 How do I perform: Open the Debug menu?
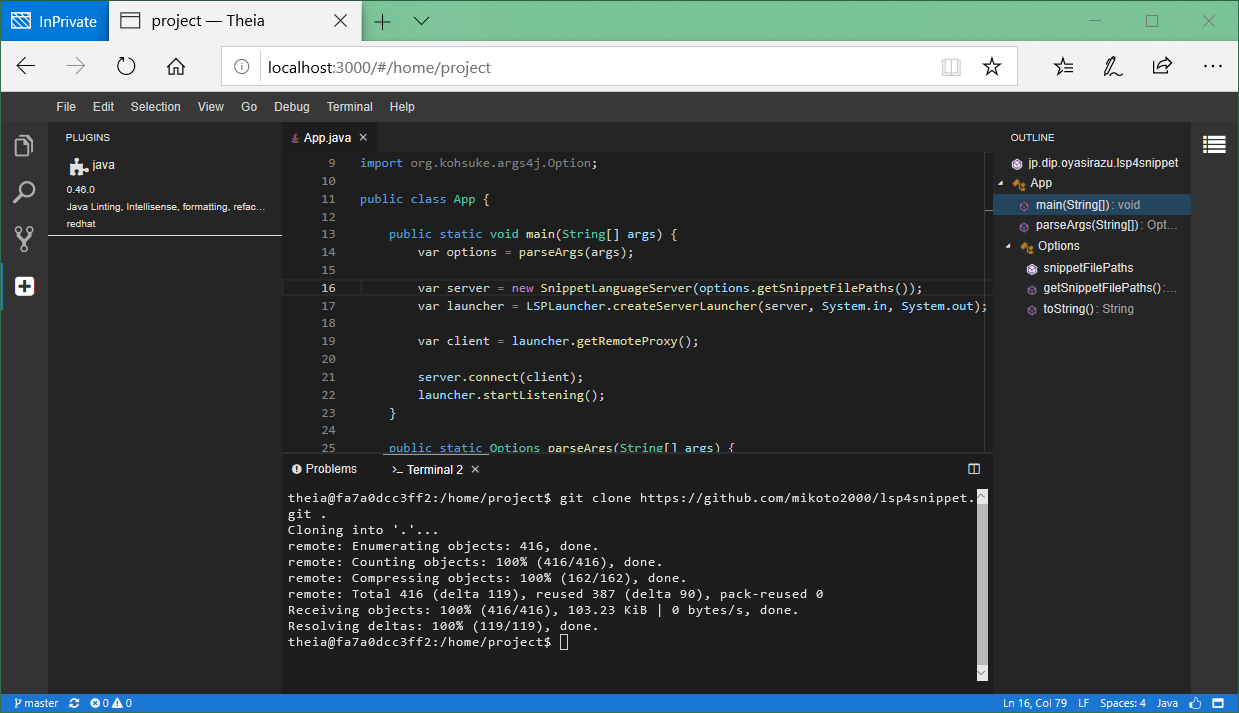coord(291,106)
